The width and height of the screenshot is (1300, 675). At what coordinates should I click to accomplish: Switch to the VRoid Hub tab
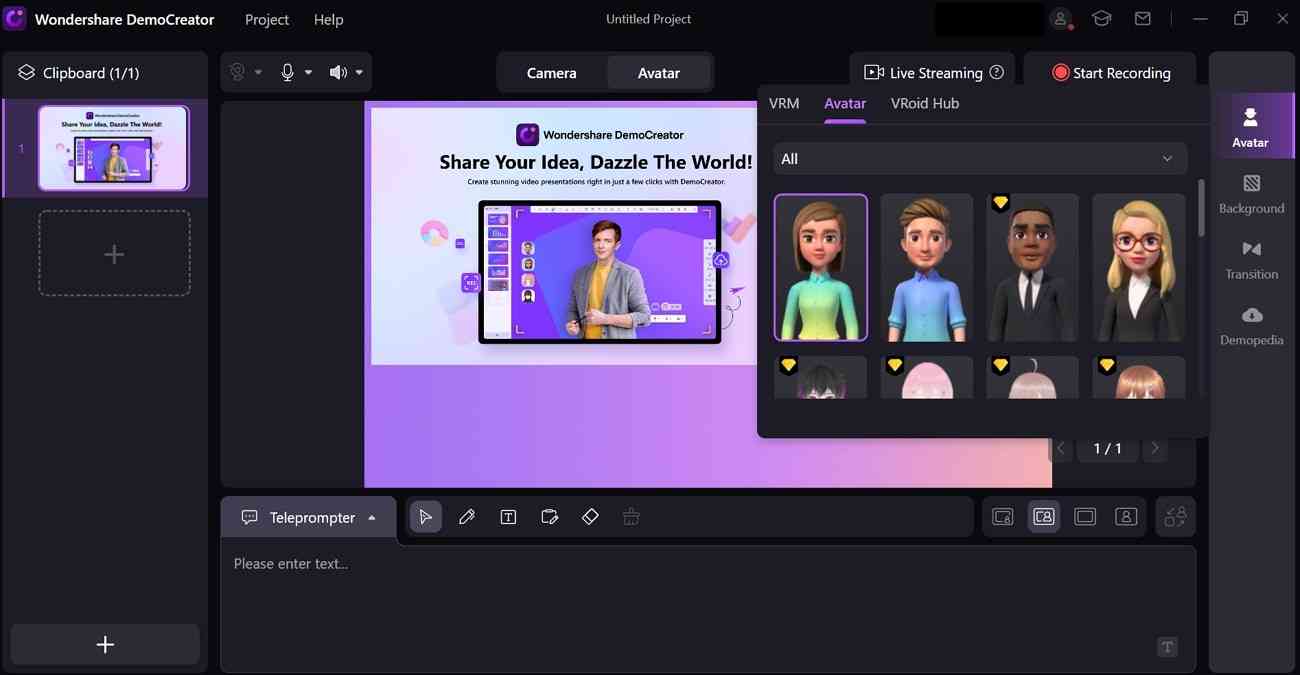pos(925,103)
